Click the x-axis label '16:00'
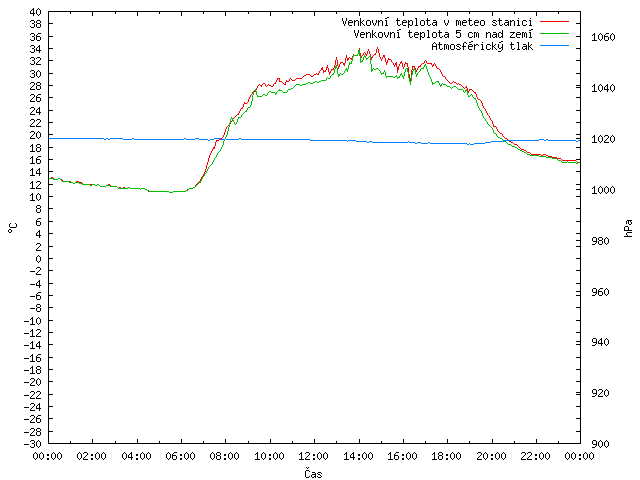640x480 pixels. pyautogui.click(x=402, y=456)
